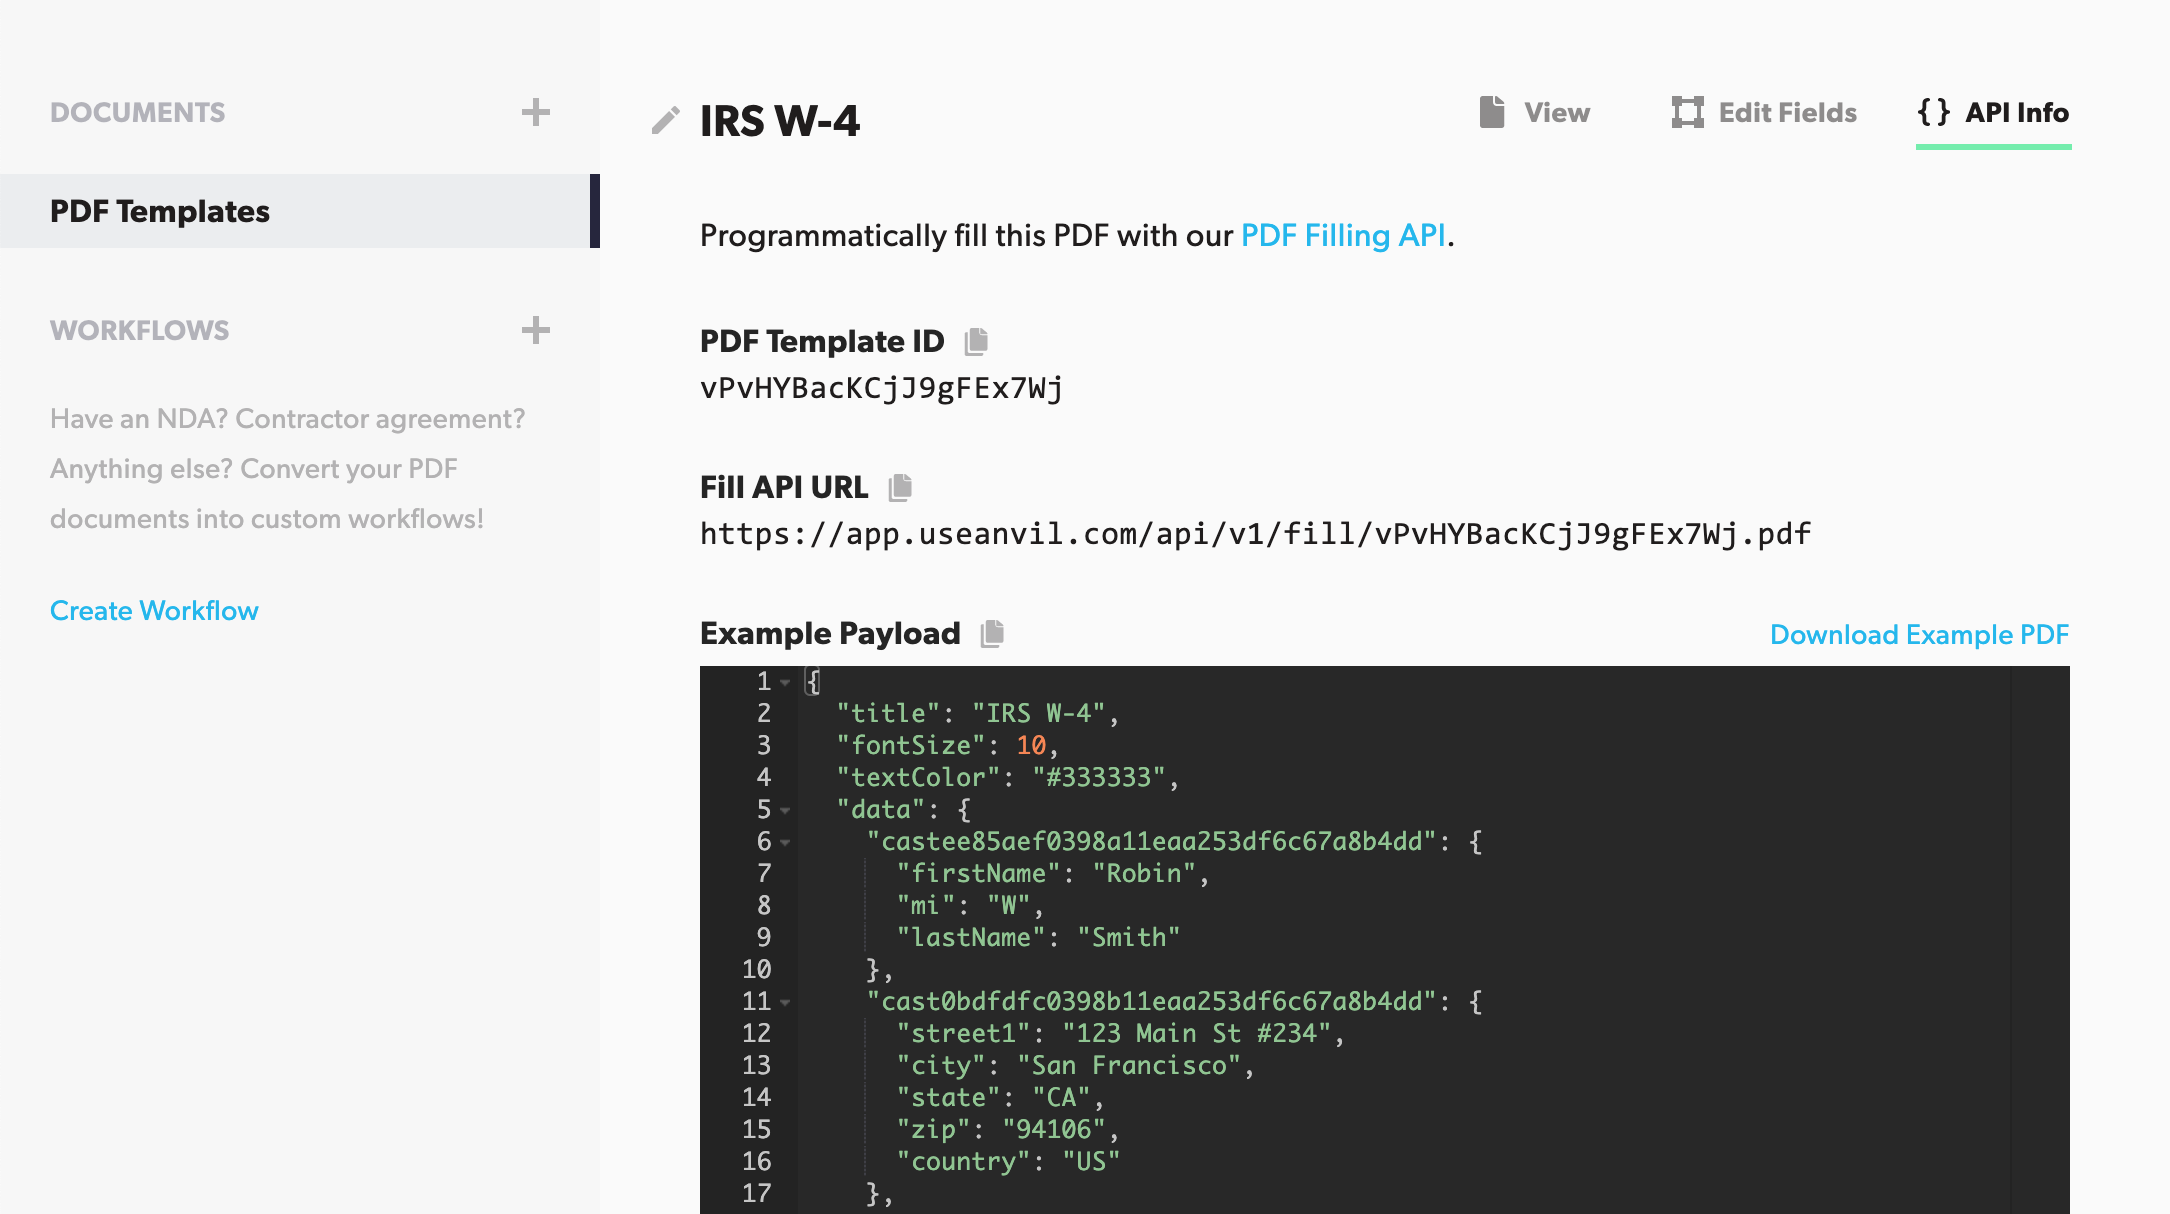This screenshot has height=1214, width=2170.
Task: Click the "mi": "W" code line
Action: pyautogui.click(x=970, y=905)
